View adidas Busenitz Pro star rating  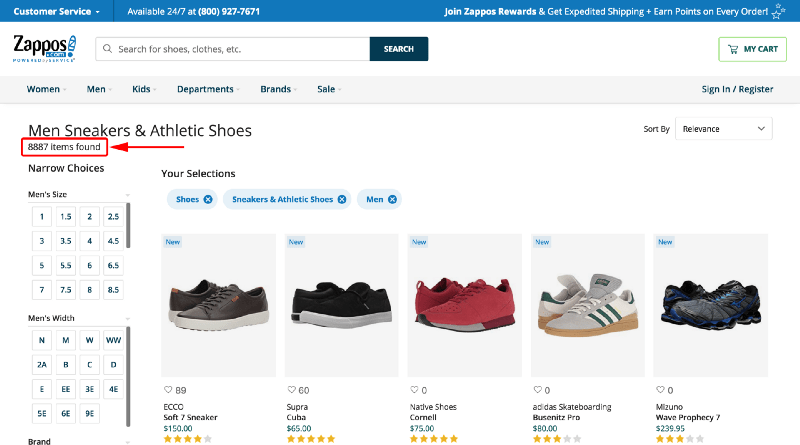point(557,439)
